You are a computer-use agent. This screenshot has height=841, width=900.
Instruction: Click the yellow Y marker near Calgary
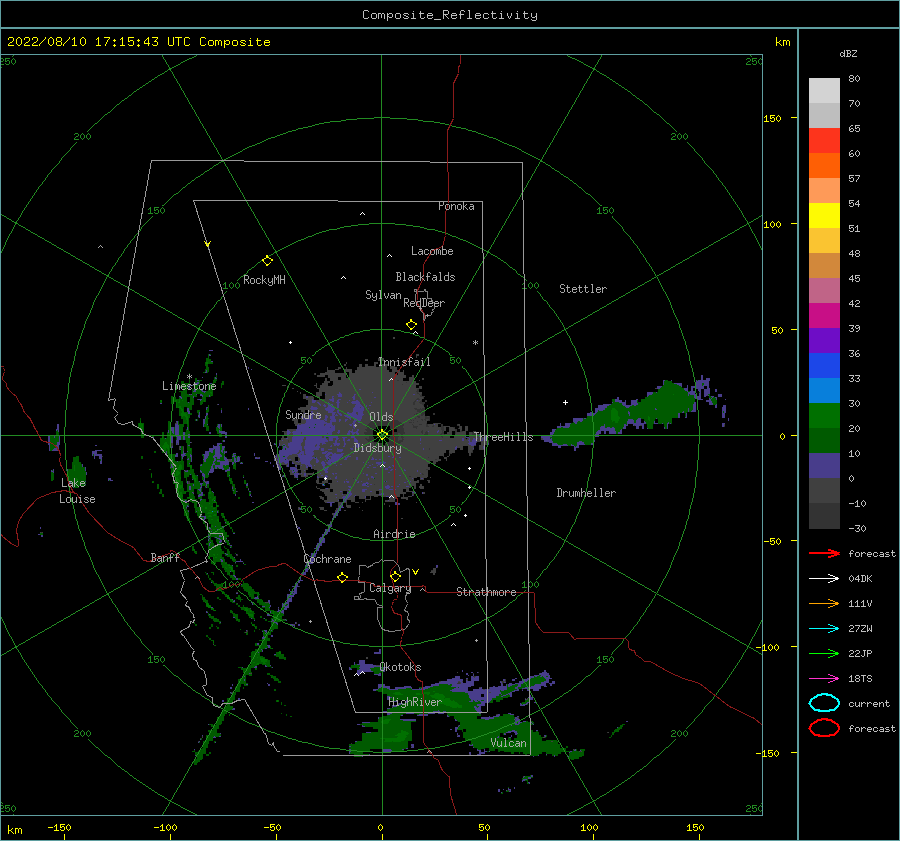[415, 572]
